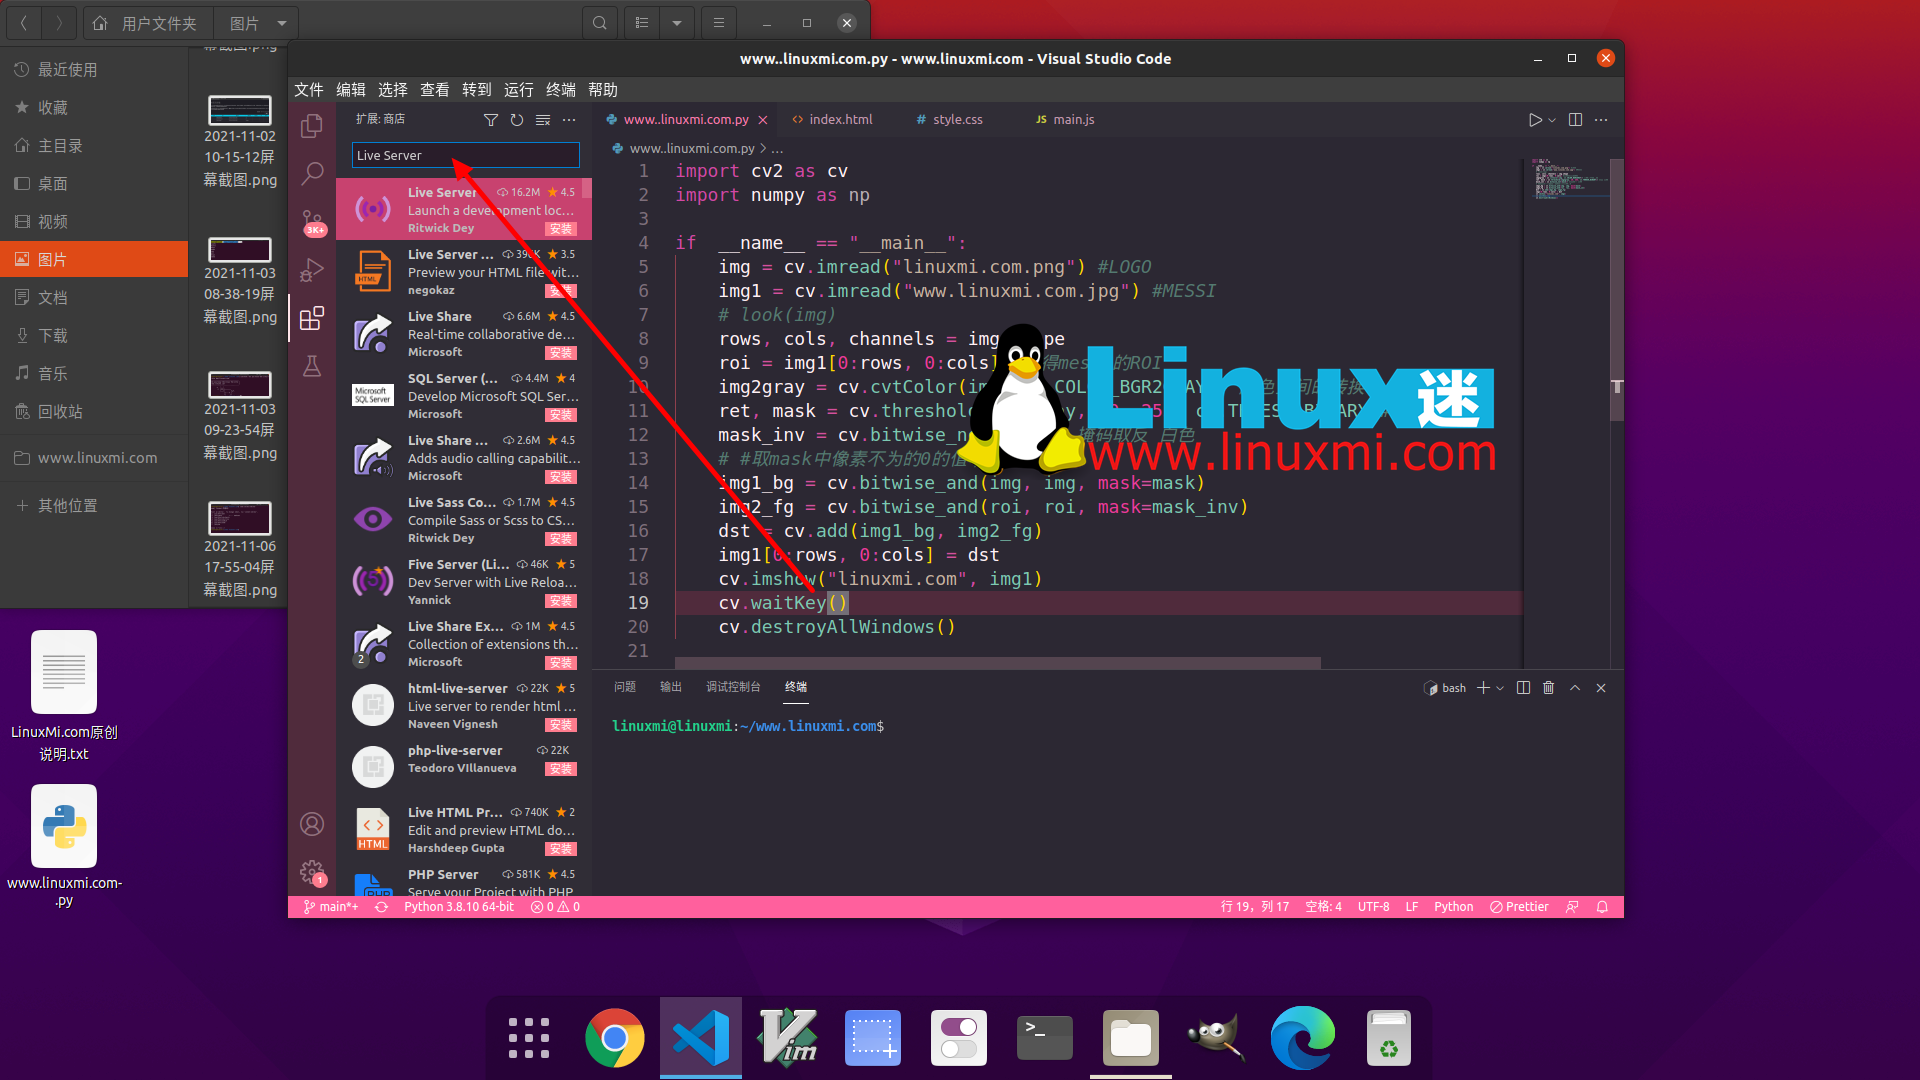Install the Live Sass Compiler extension
Viewport: 1920px width, 1080px height.
[x=561, y=539]
